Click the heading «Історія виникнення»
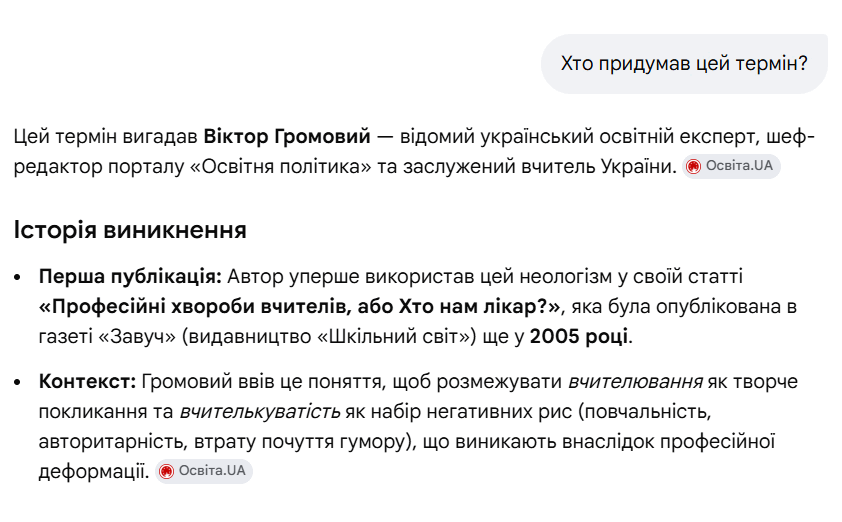 coord(130,230)
